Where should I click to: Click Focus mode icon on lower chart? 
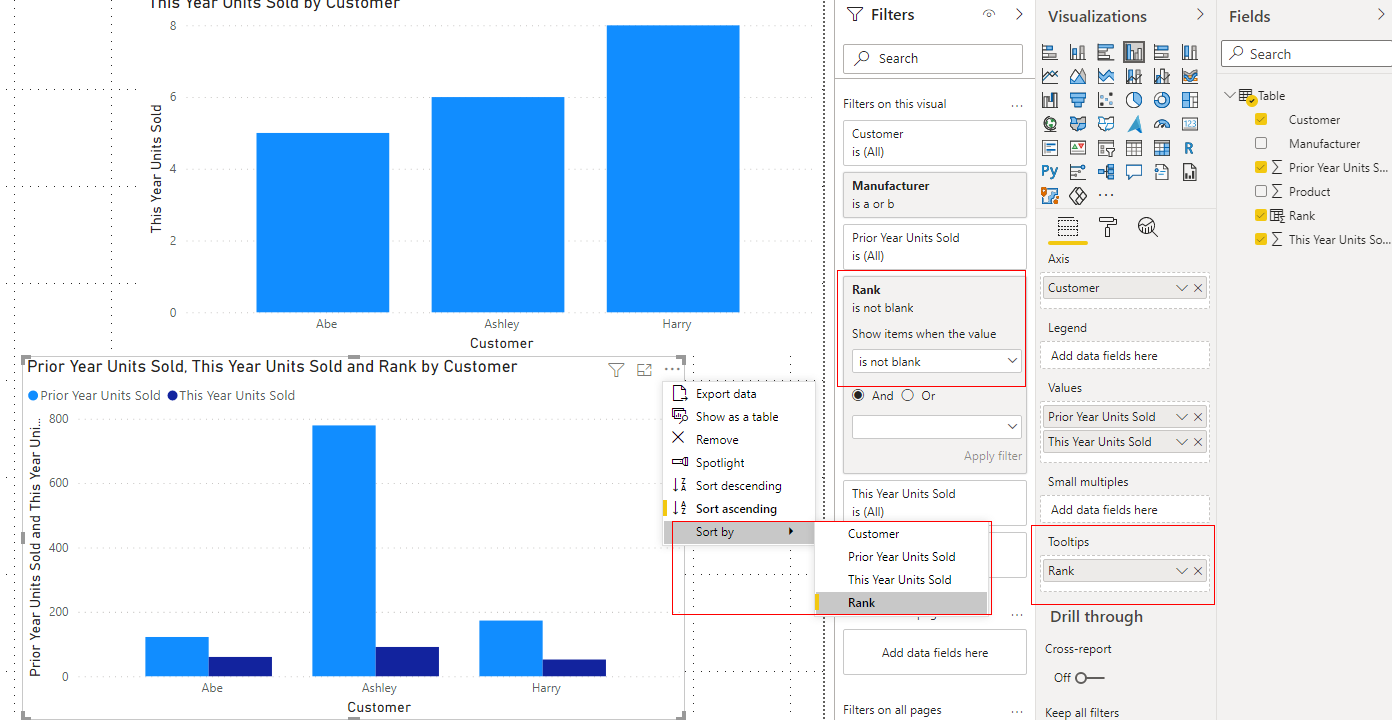coord(644,370)
